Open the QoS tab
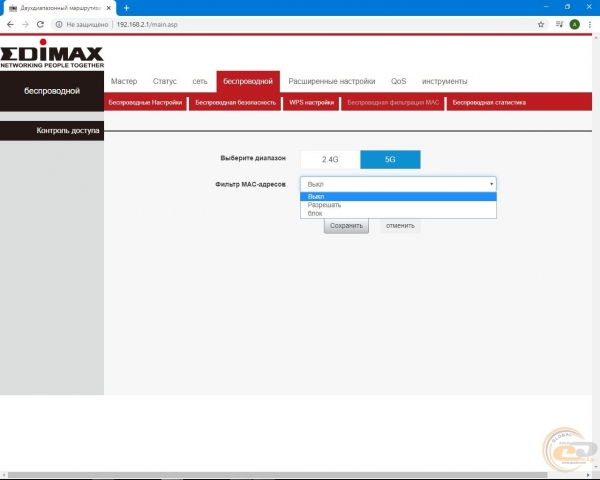 (398, 81)
